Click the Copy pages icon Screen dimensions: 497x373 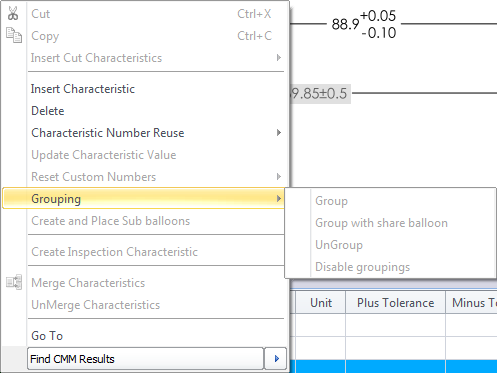tap(14, 35)
